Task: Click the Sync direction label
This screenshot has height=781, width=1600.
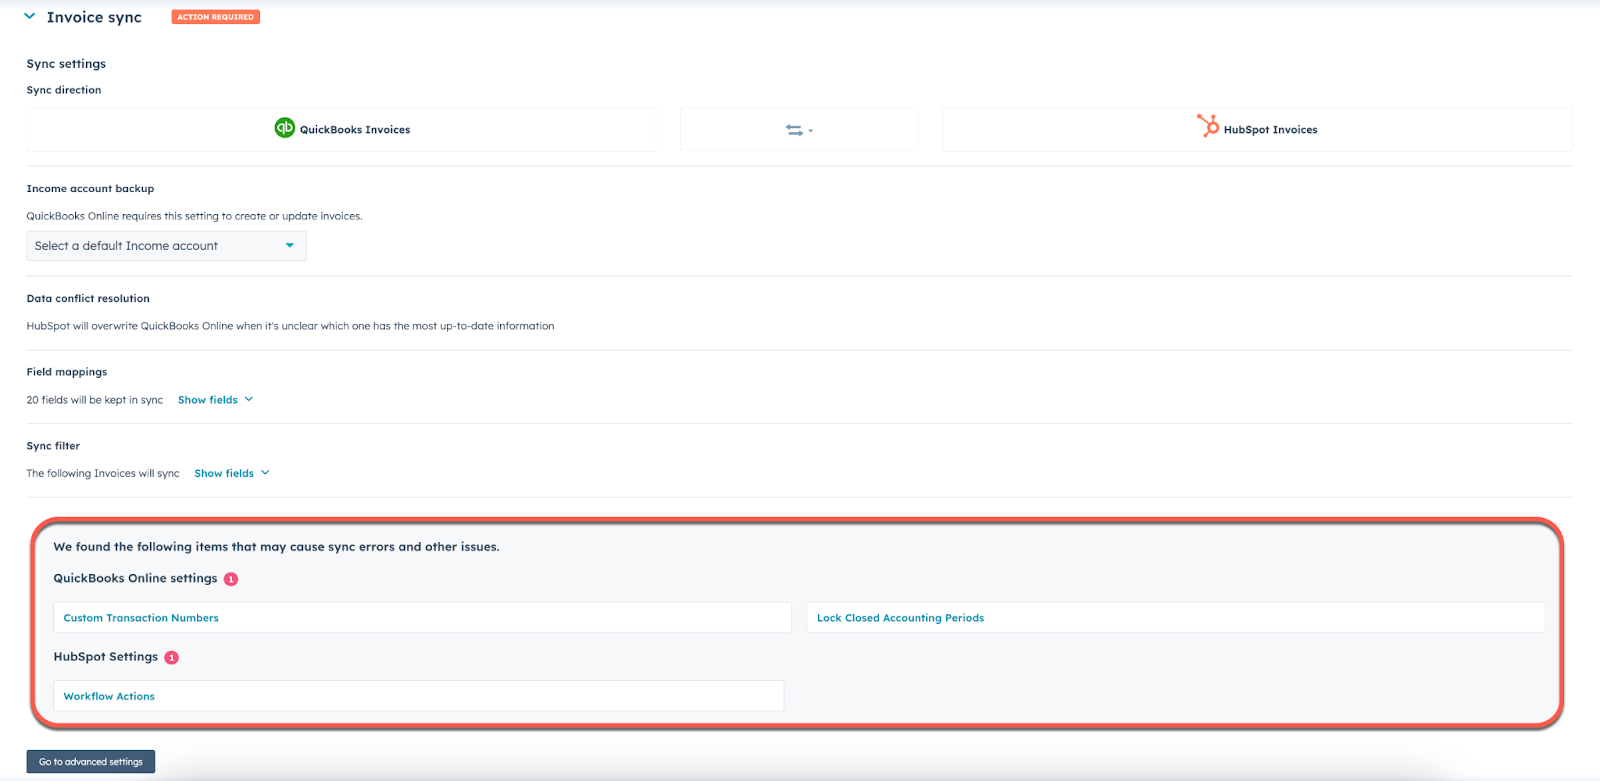Action: [64, 90]
